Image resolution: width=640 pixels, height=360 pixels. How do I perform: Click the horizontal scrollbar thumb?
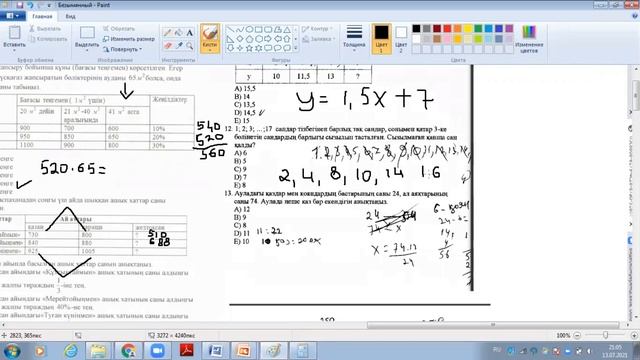click(493, 325)
